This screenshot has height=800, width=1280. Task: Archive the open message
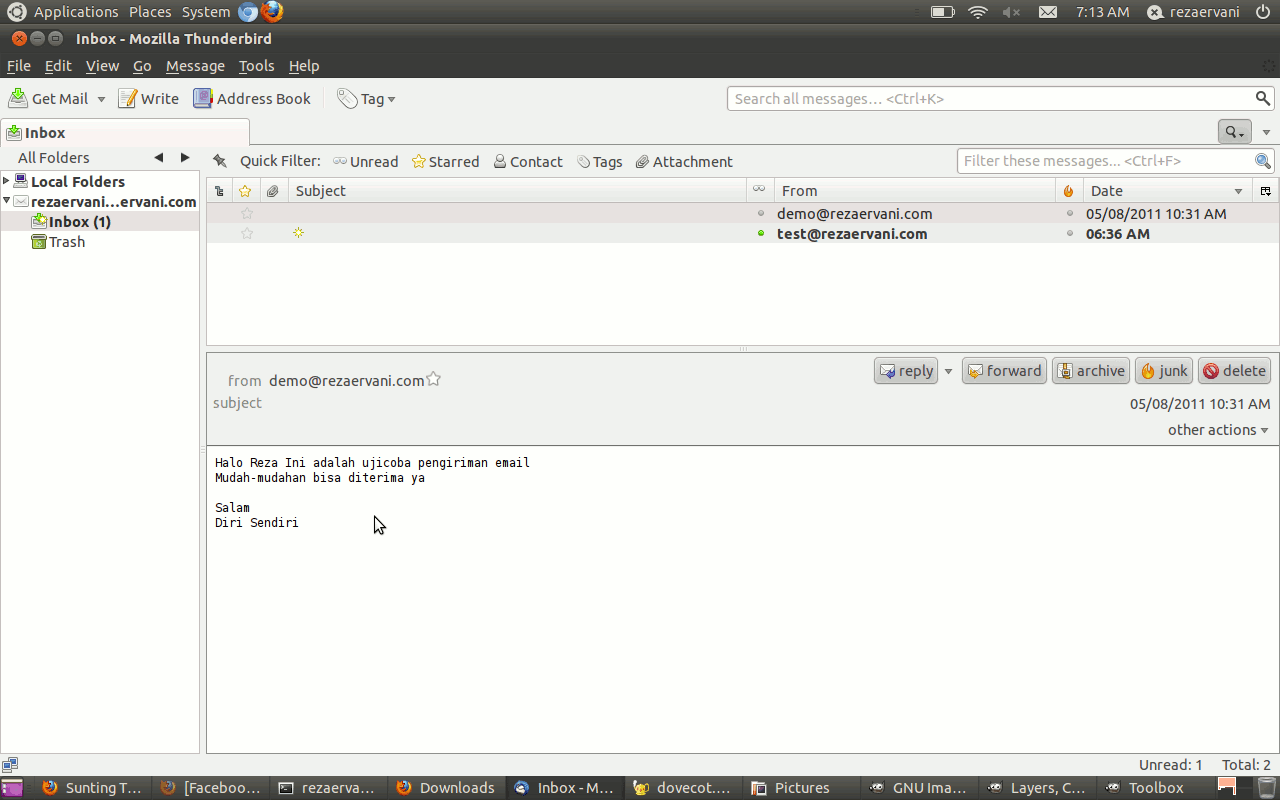click(x=1091, y=371)
